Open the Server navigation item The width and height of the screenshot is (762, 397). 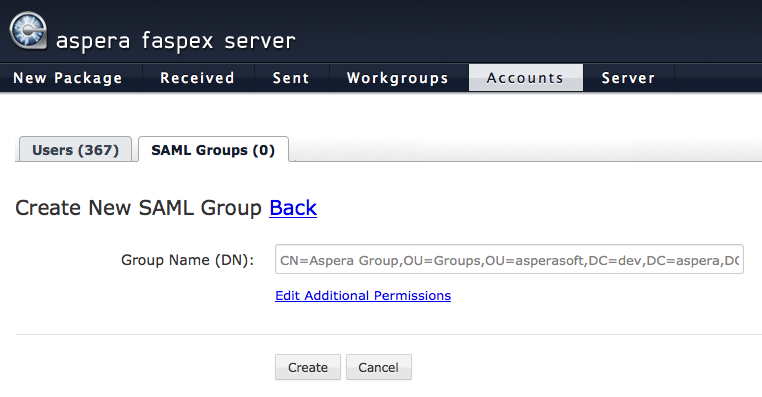[628, 78]
